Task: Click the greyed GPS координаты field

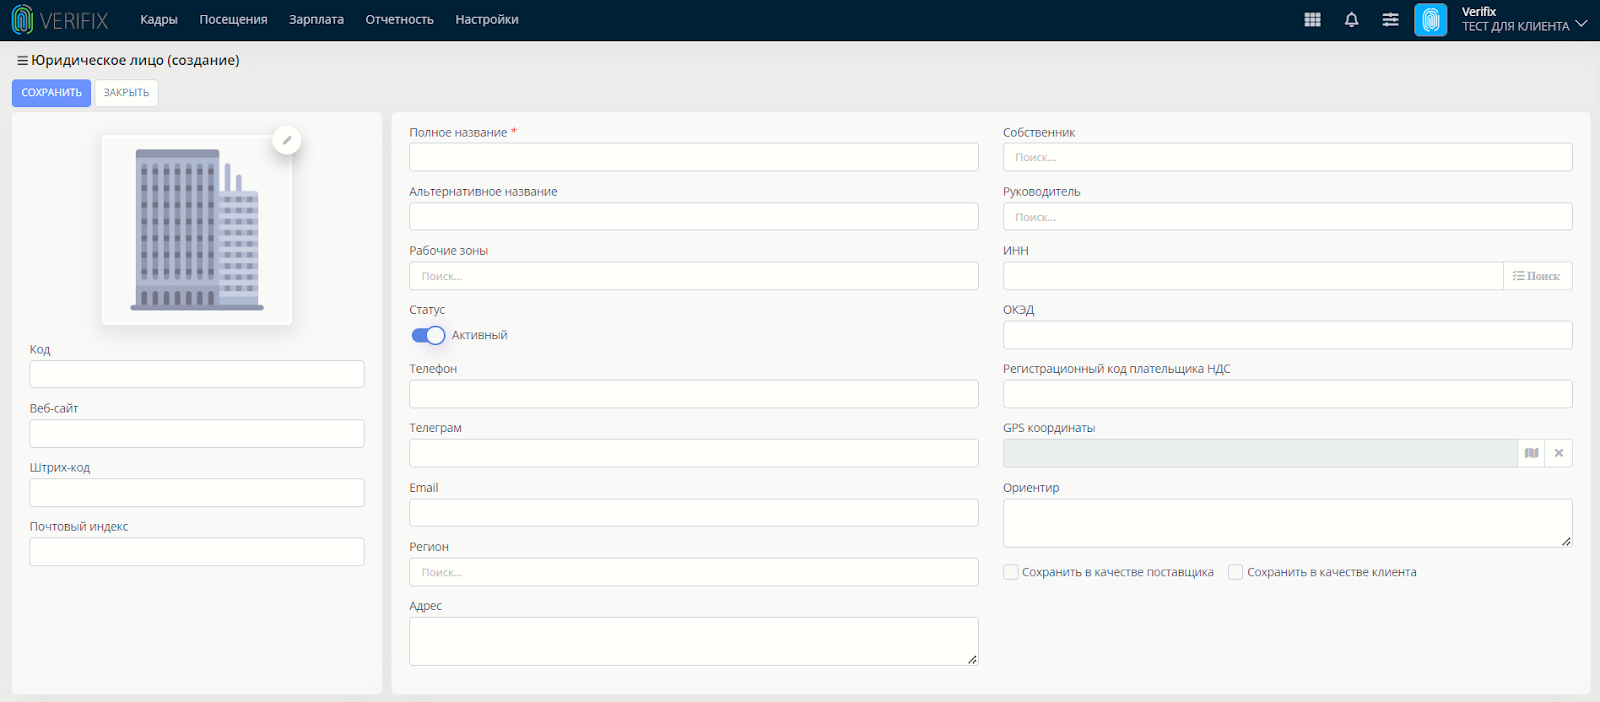Action: 1260,453
